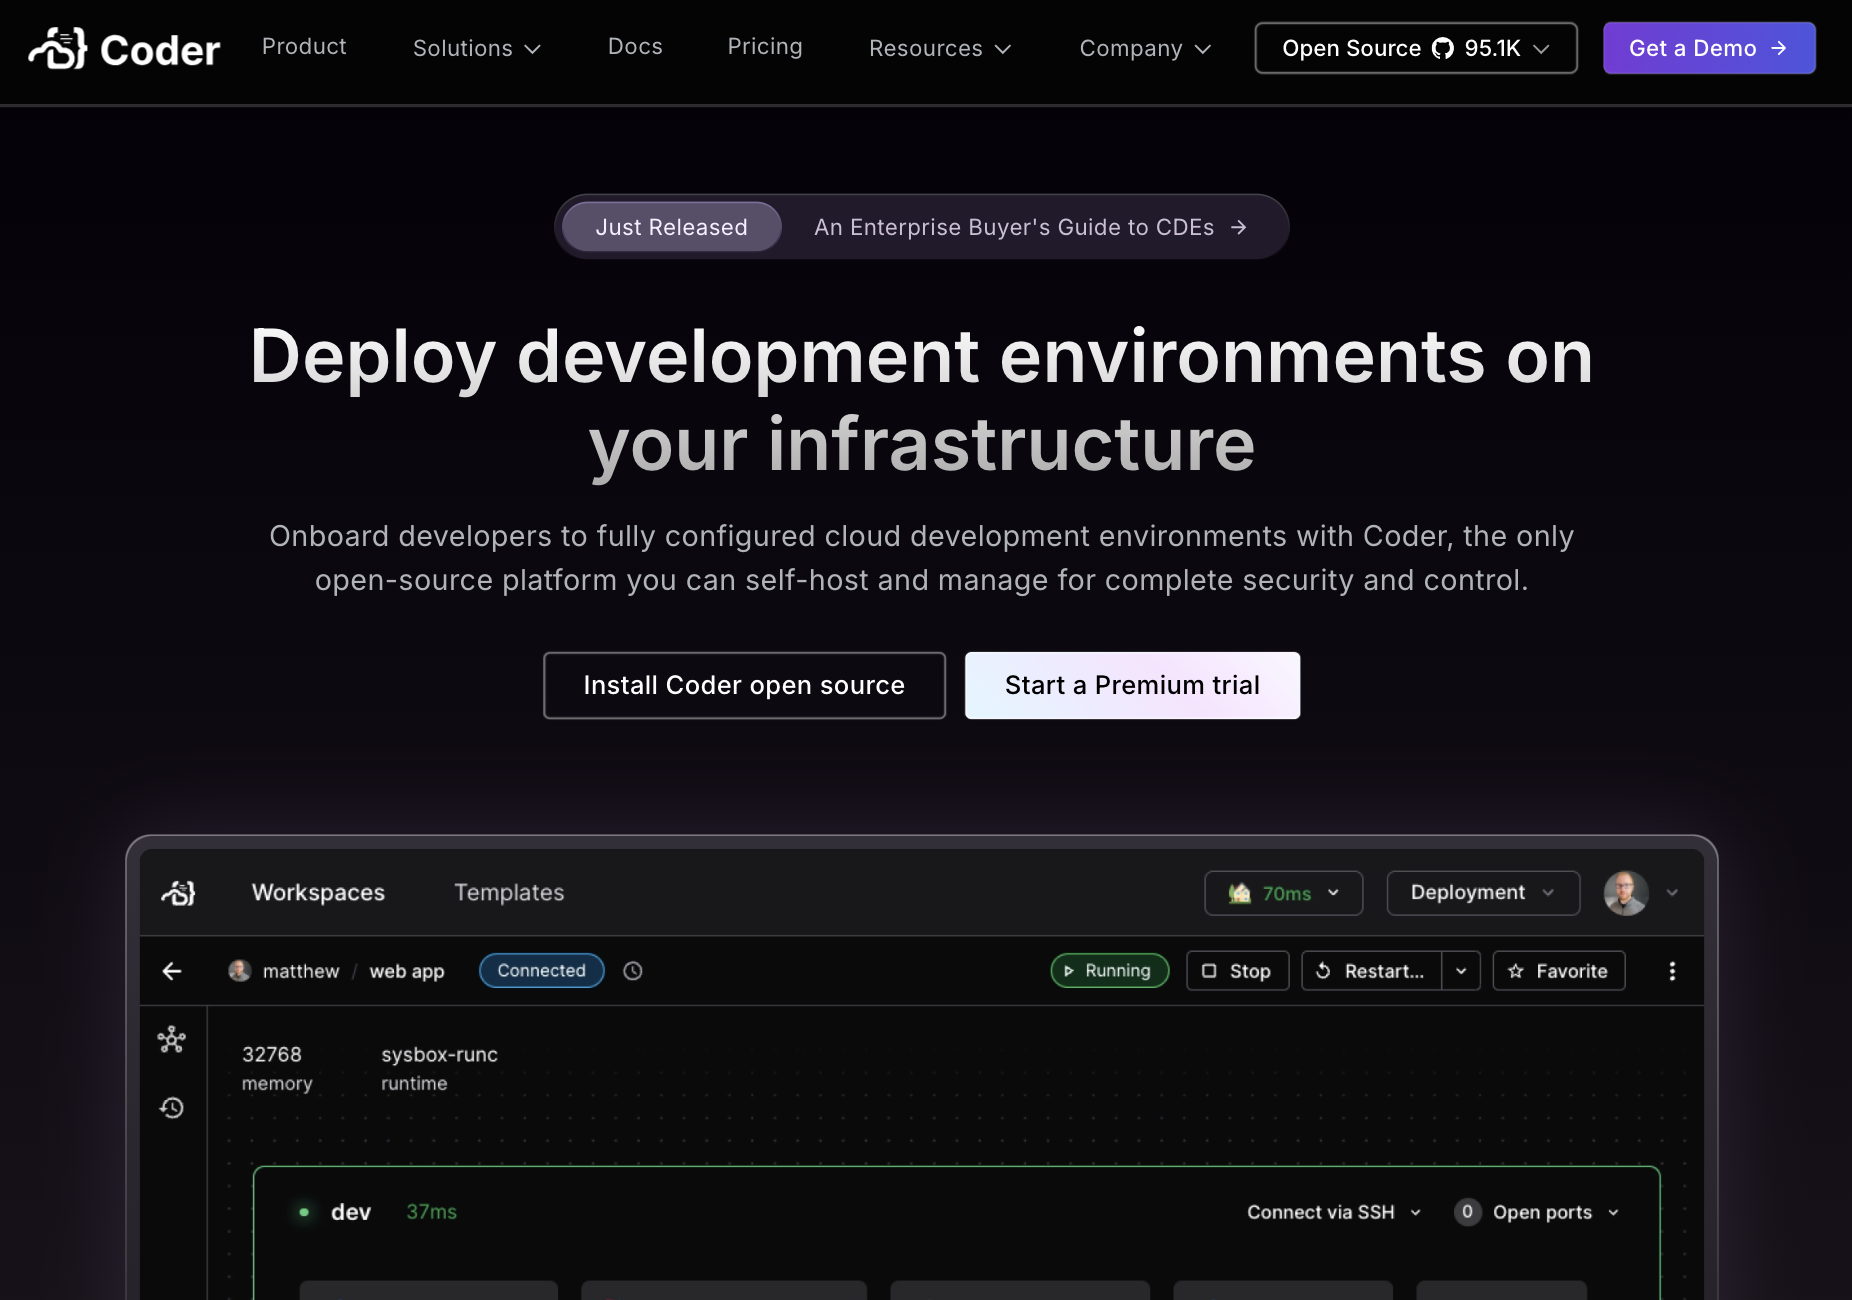
Task: Click the three-dot more options menu
Action: pos(1672,971)
